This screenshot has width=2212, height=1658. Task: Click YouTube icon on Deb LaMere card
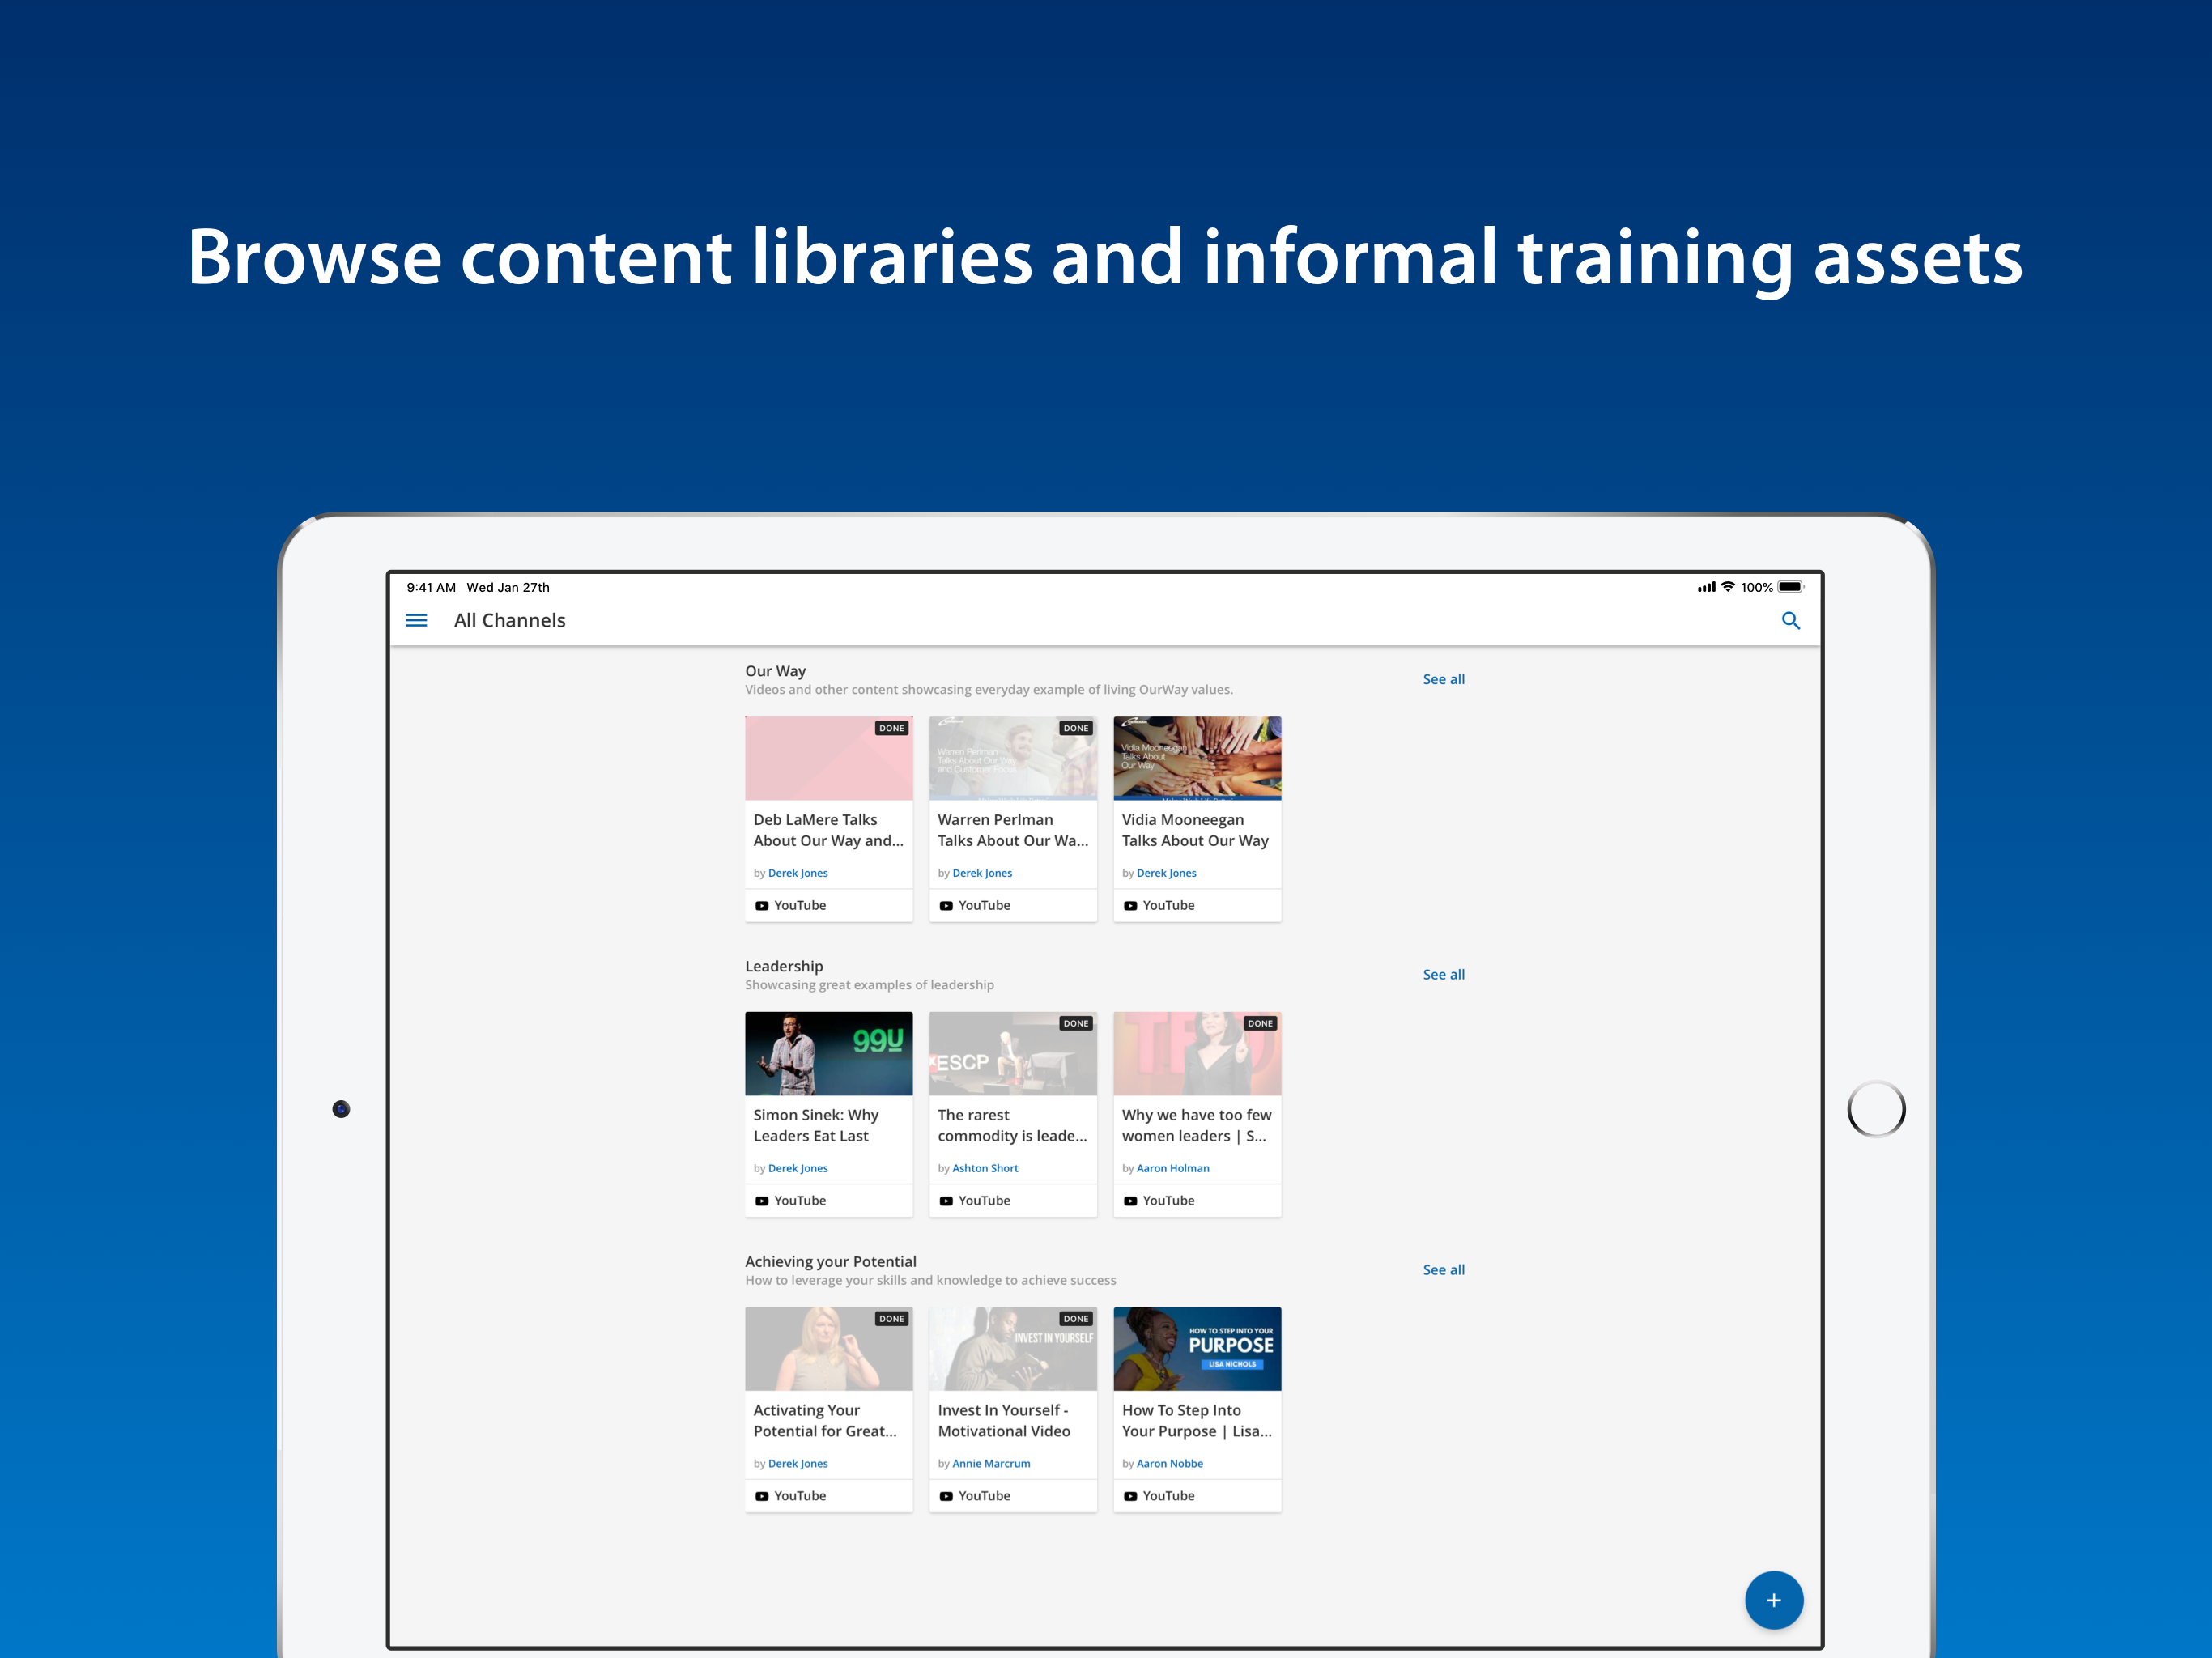762,905
